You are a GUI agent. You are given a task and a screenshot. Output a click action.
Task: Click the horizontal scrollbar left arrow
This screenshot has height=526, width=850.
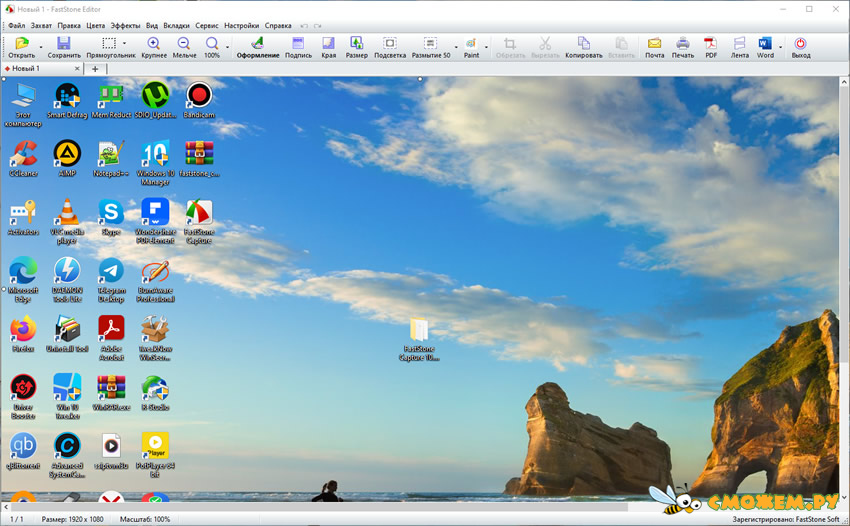(6, 507)
